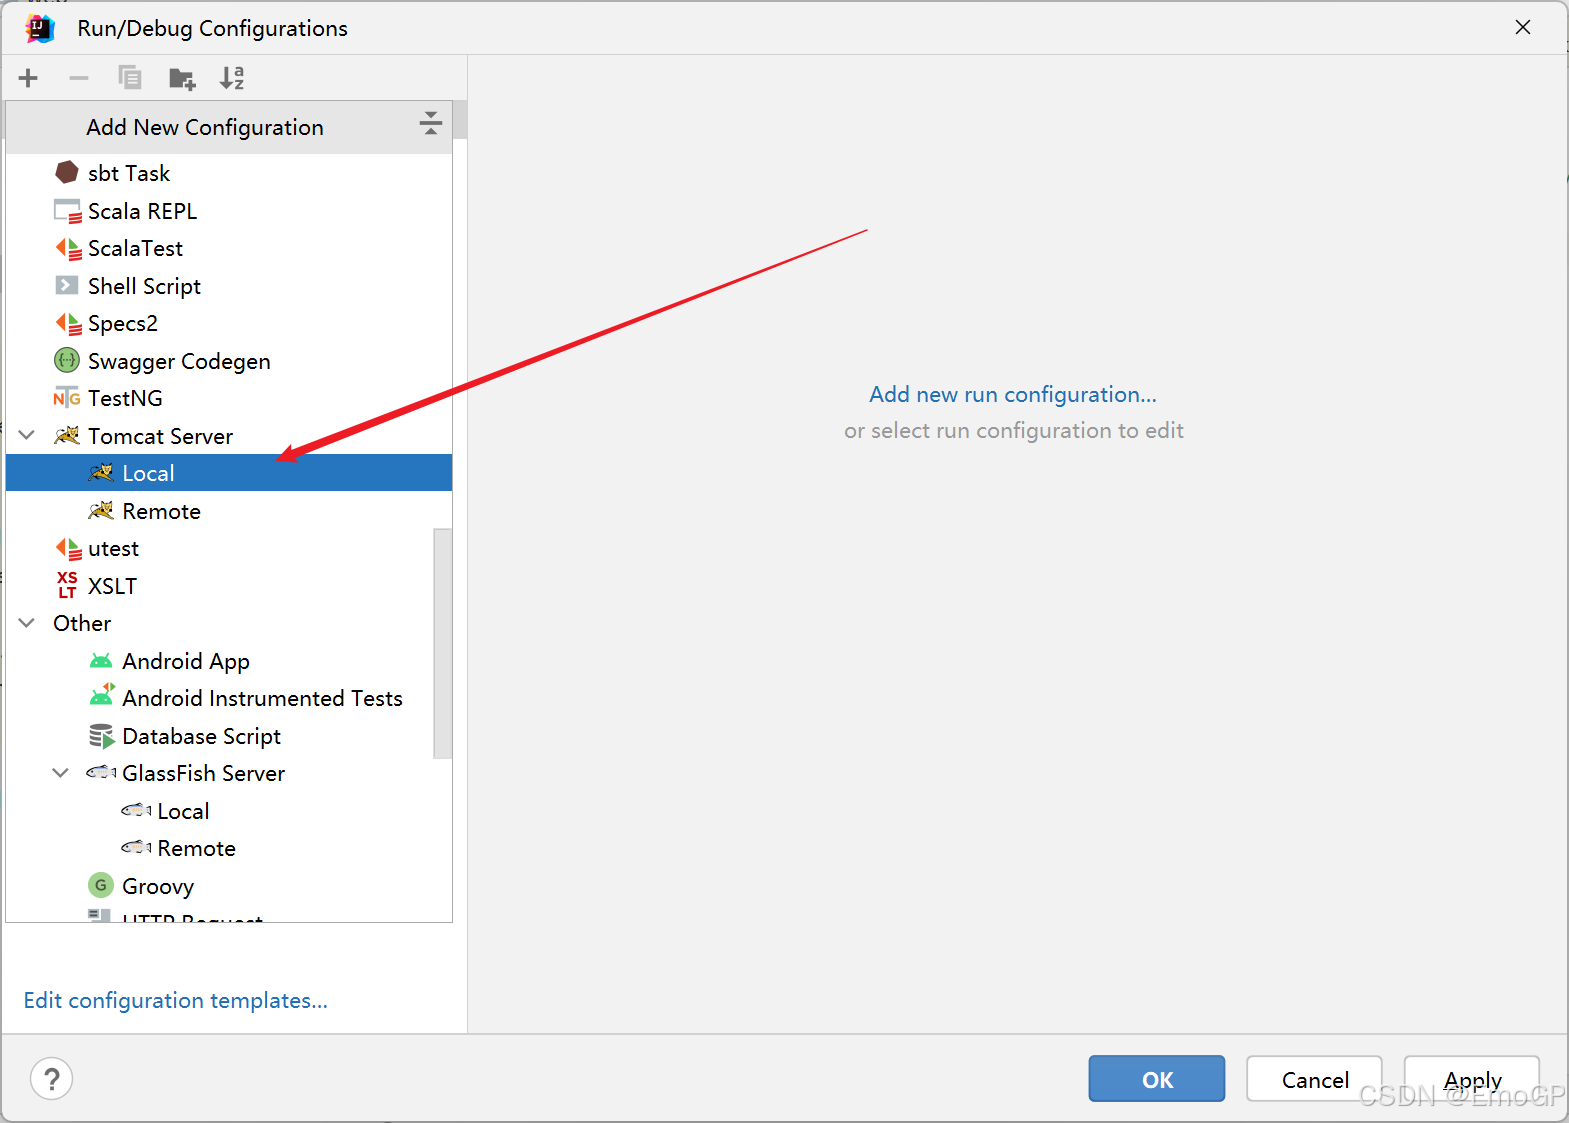Image resolution: width=1569 pixels, height=1123 pixels.
Task: Open help with the question mark button
Action: pos(52,1079)
